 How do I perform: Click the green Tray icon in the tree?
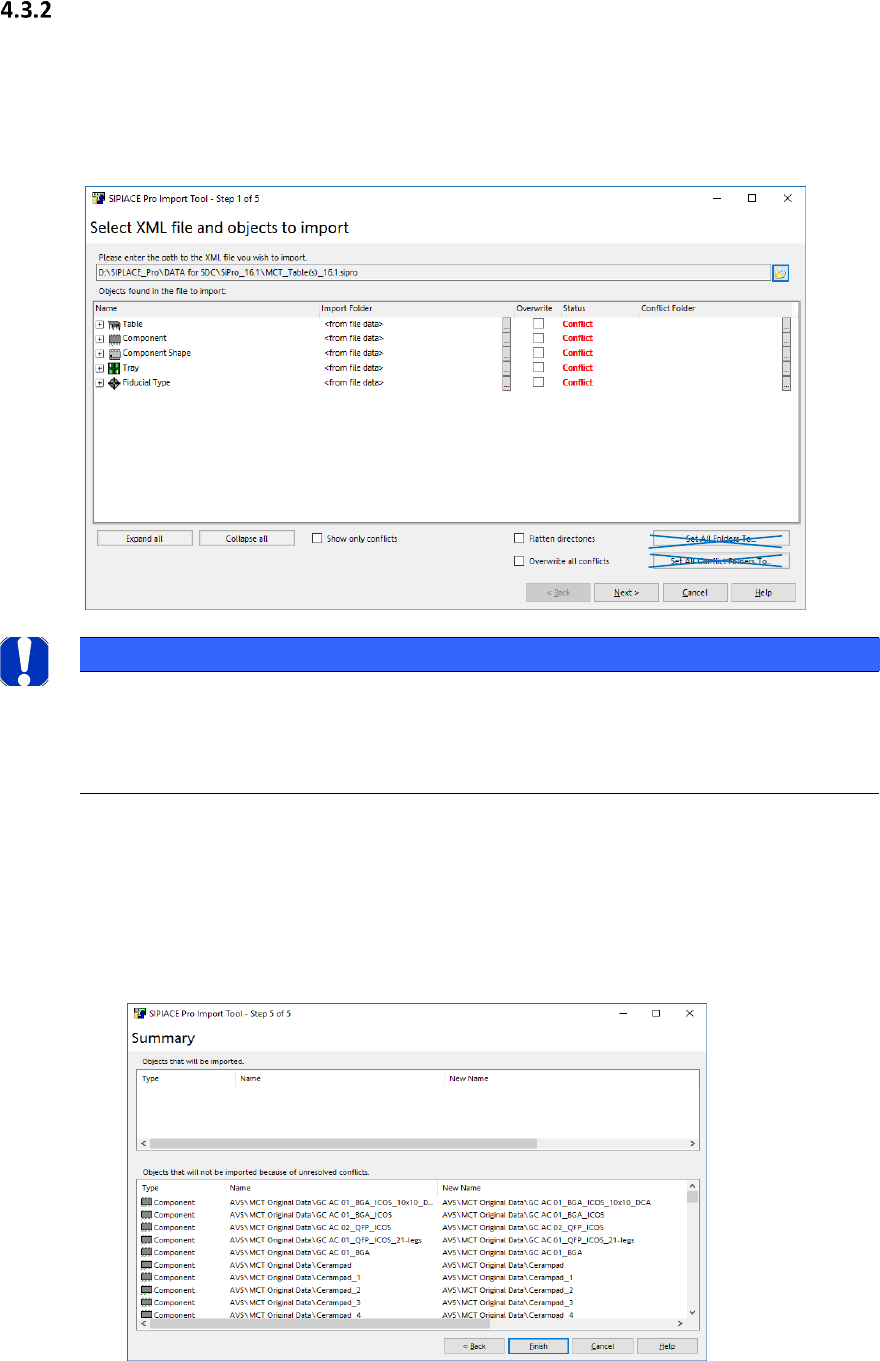coord(114,368)
